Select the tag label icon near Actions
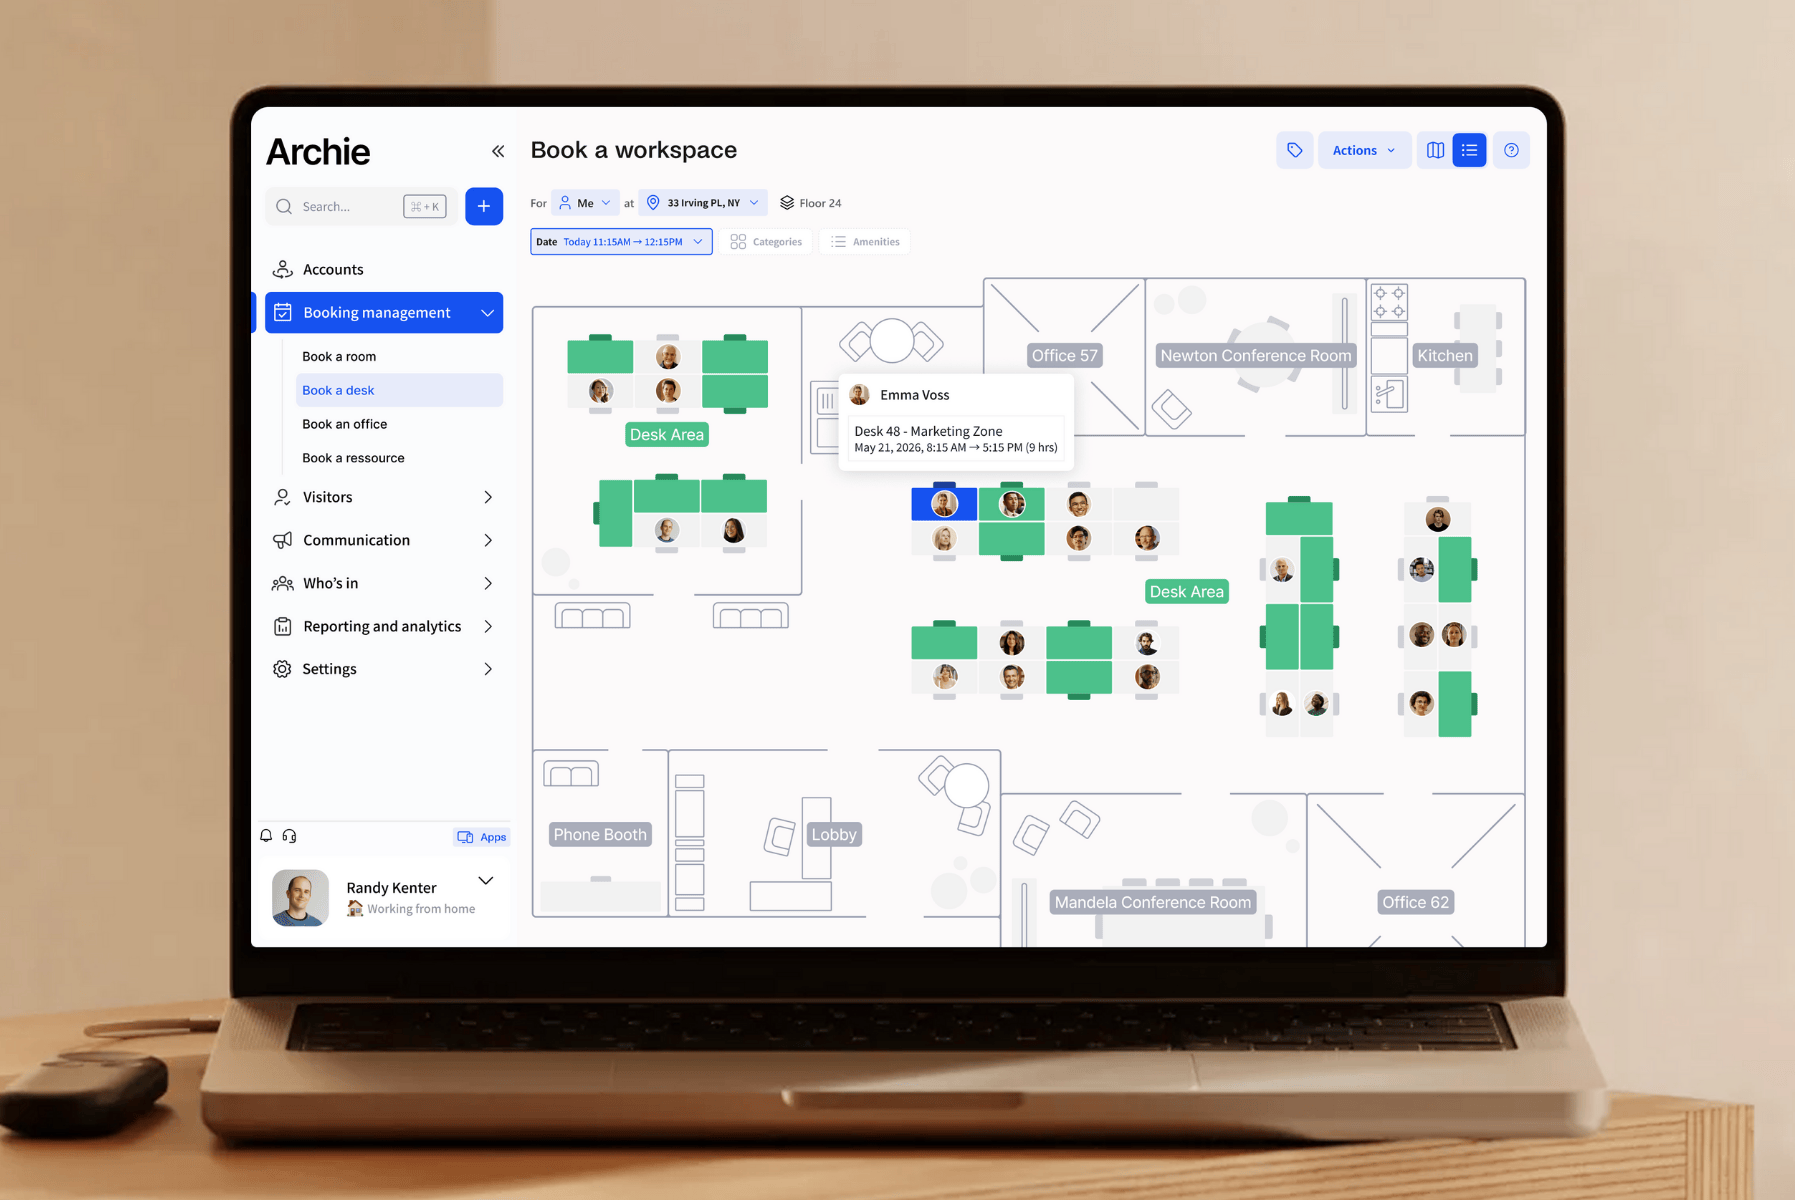This screenshot has height=1200, width=1795. [x=1295, y=150]
